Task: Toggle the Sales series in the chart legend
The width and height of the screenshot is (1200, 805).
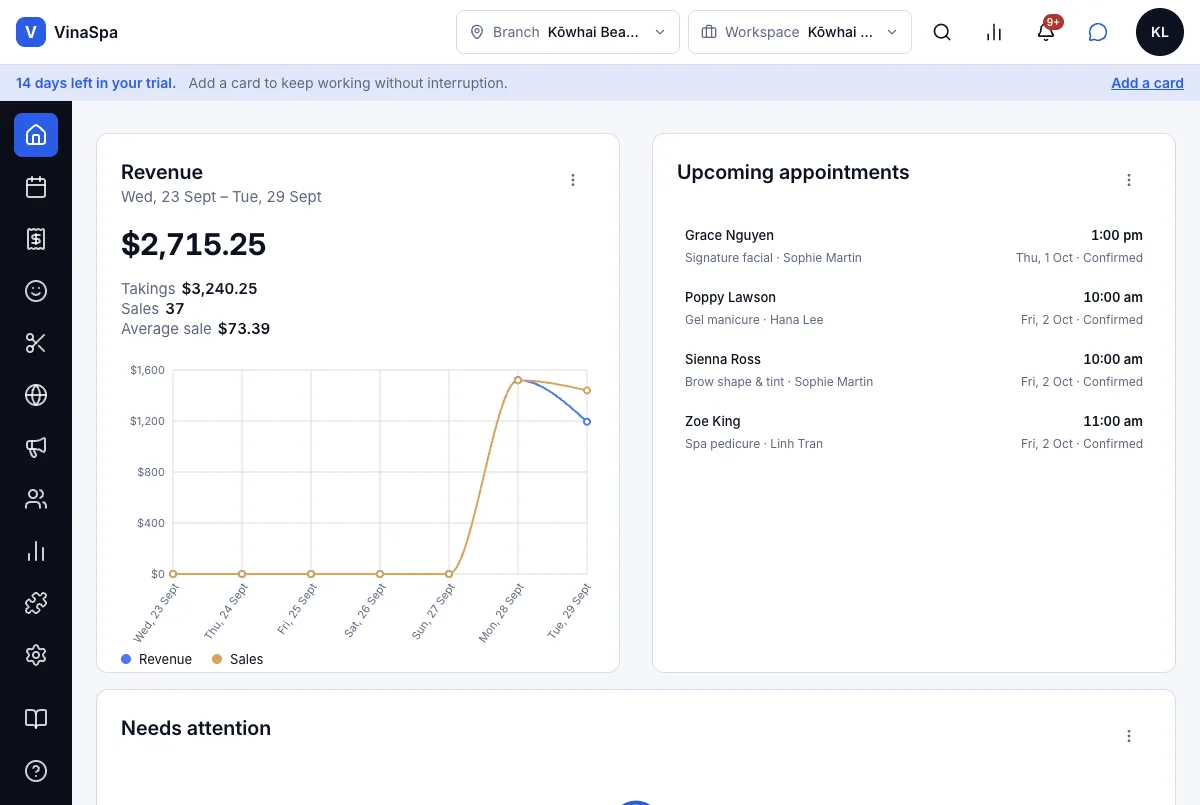Action: click(x=237, y=659)
